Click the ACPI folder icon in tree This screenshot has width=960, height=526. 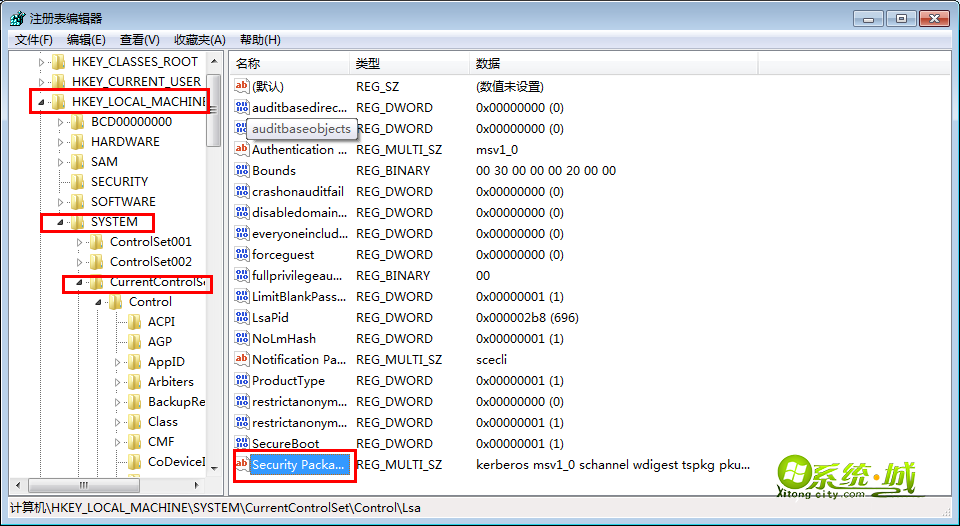pyautogui.click(x=134, y=322)
